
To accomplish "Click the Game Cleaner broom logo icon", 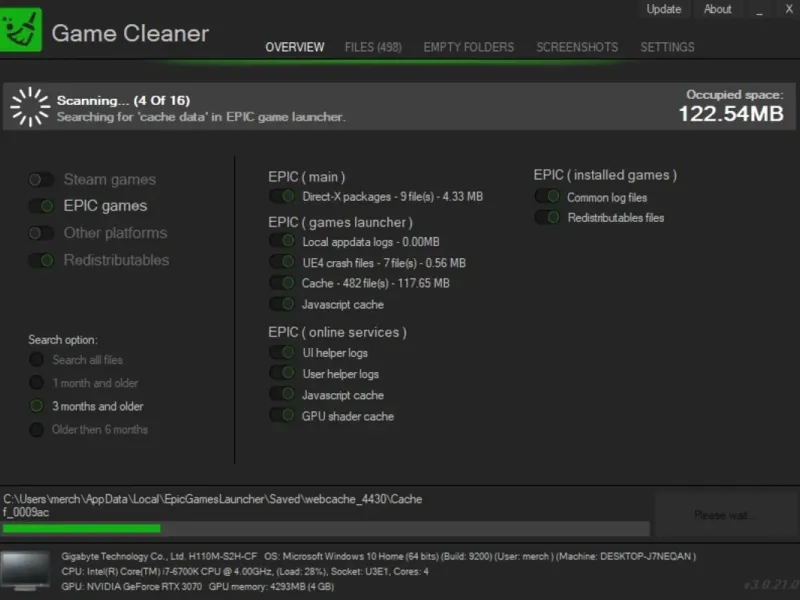I will coord(20,30).
